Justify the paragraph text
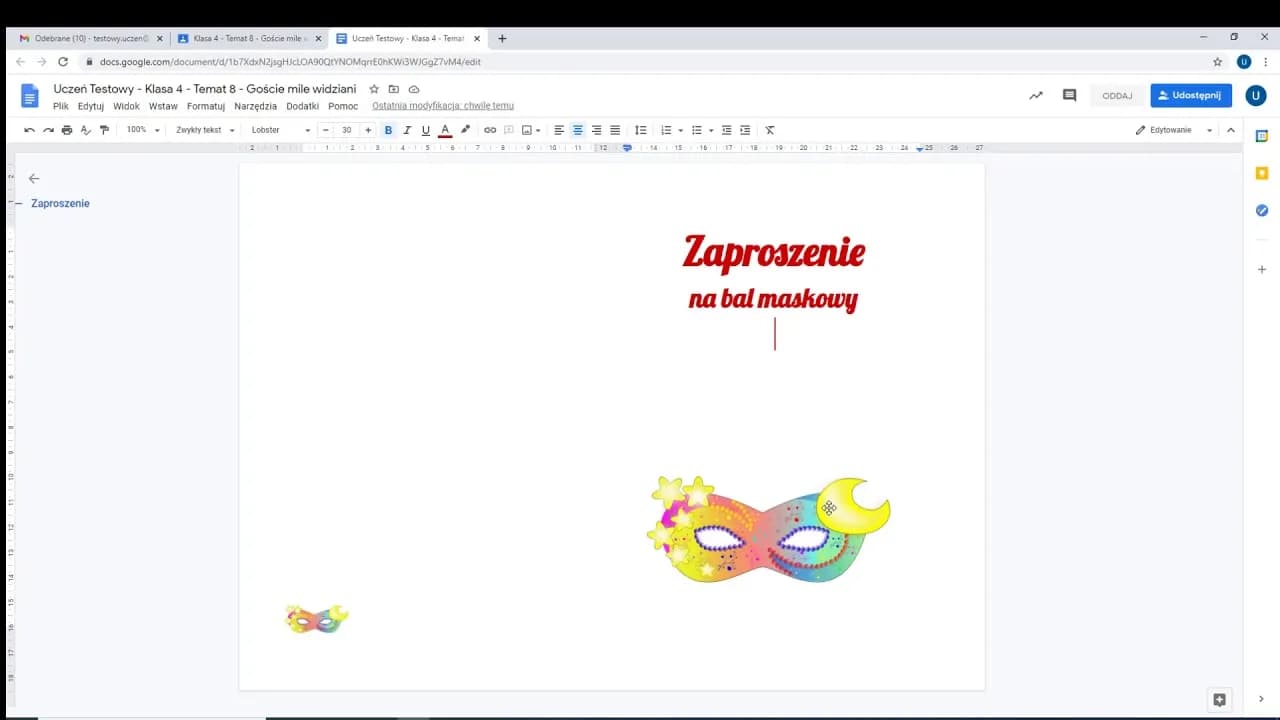This screenshot has height=720, width=1280. click(615, 129)
